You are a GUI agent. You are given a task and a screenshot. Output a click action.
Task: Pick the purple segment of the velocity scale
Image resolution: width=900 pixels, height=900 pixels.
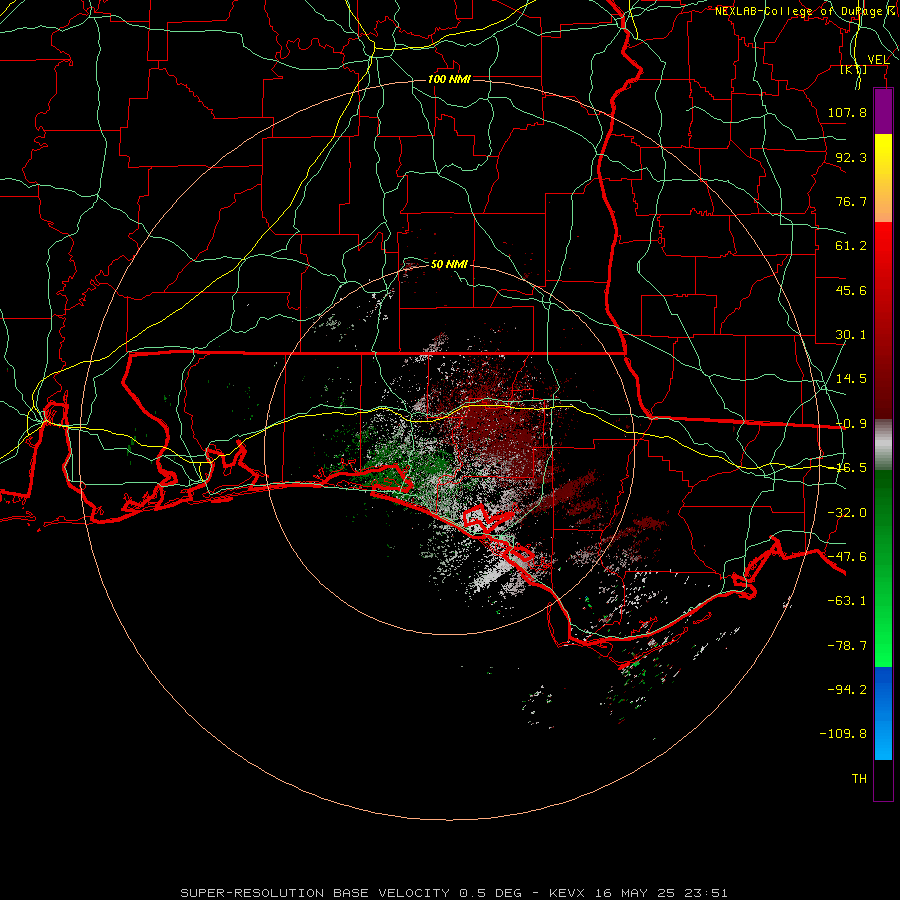(883, 112)
